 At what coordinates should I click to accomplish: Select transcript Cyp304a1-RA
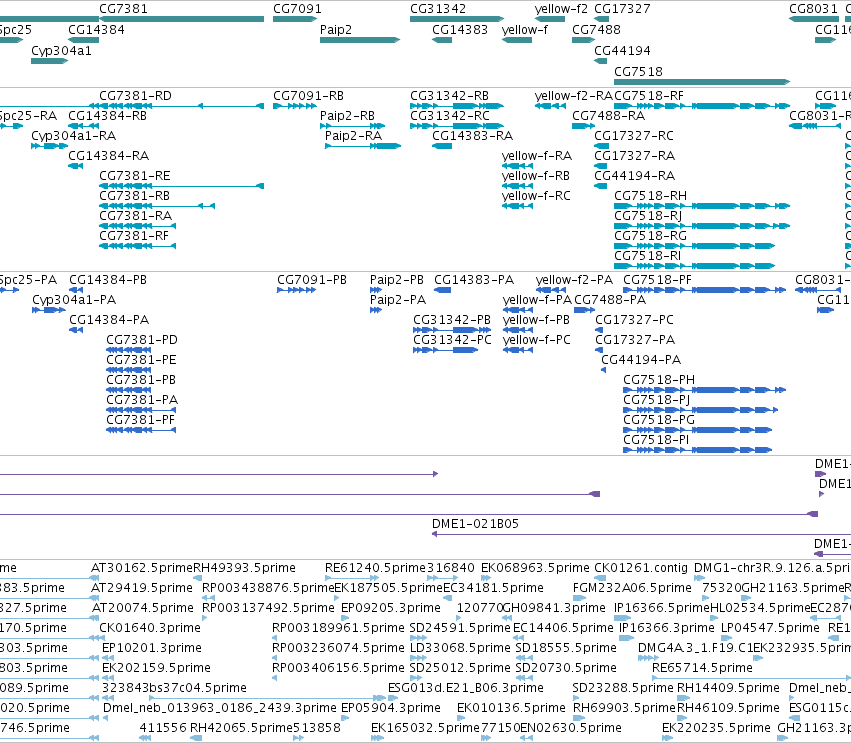coord(73,136)
